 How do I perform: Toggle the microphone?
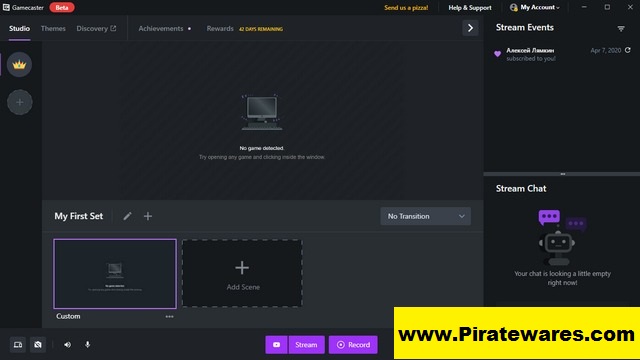(87, 344)
